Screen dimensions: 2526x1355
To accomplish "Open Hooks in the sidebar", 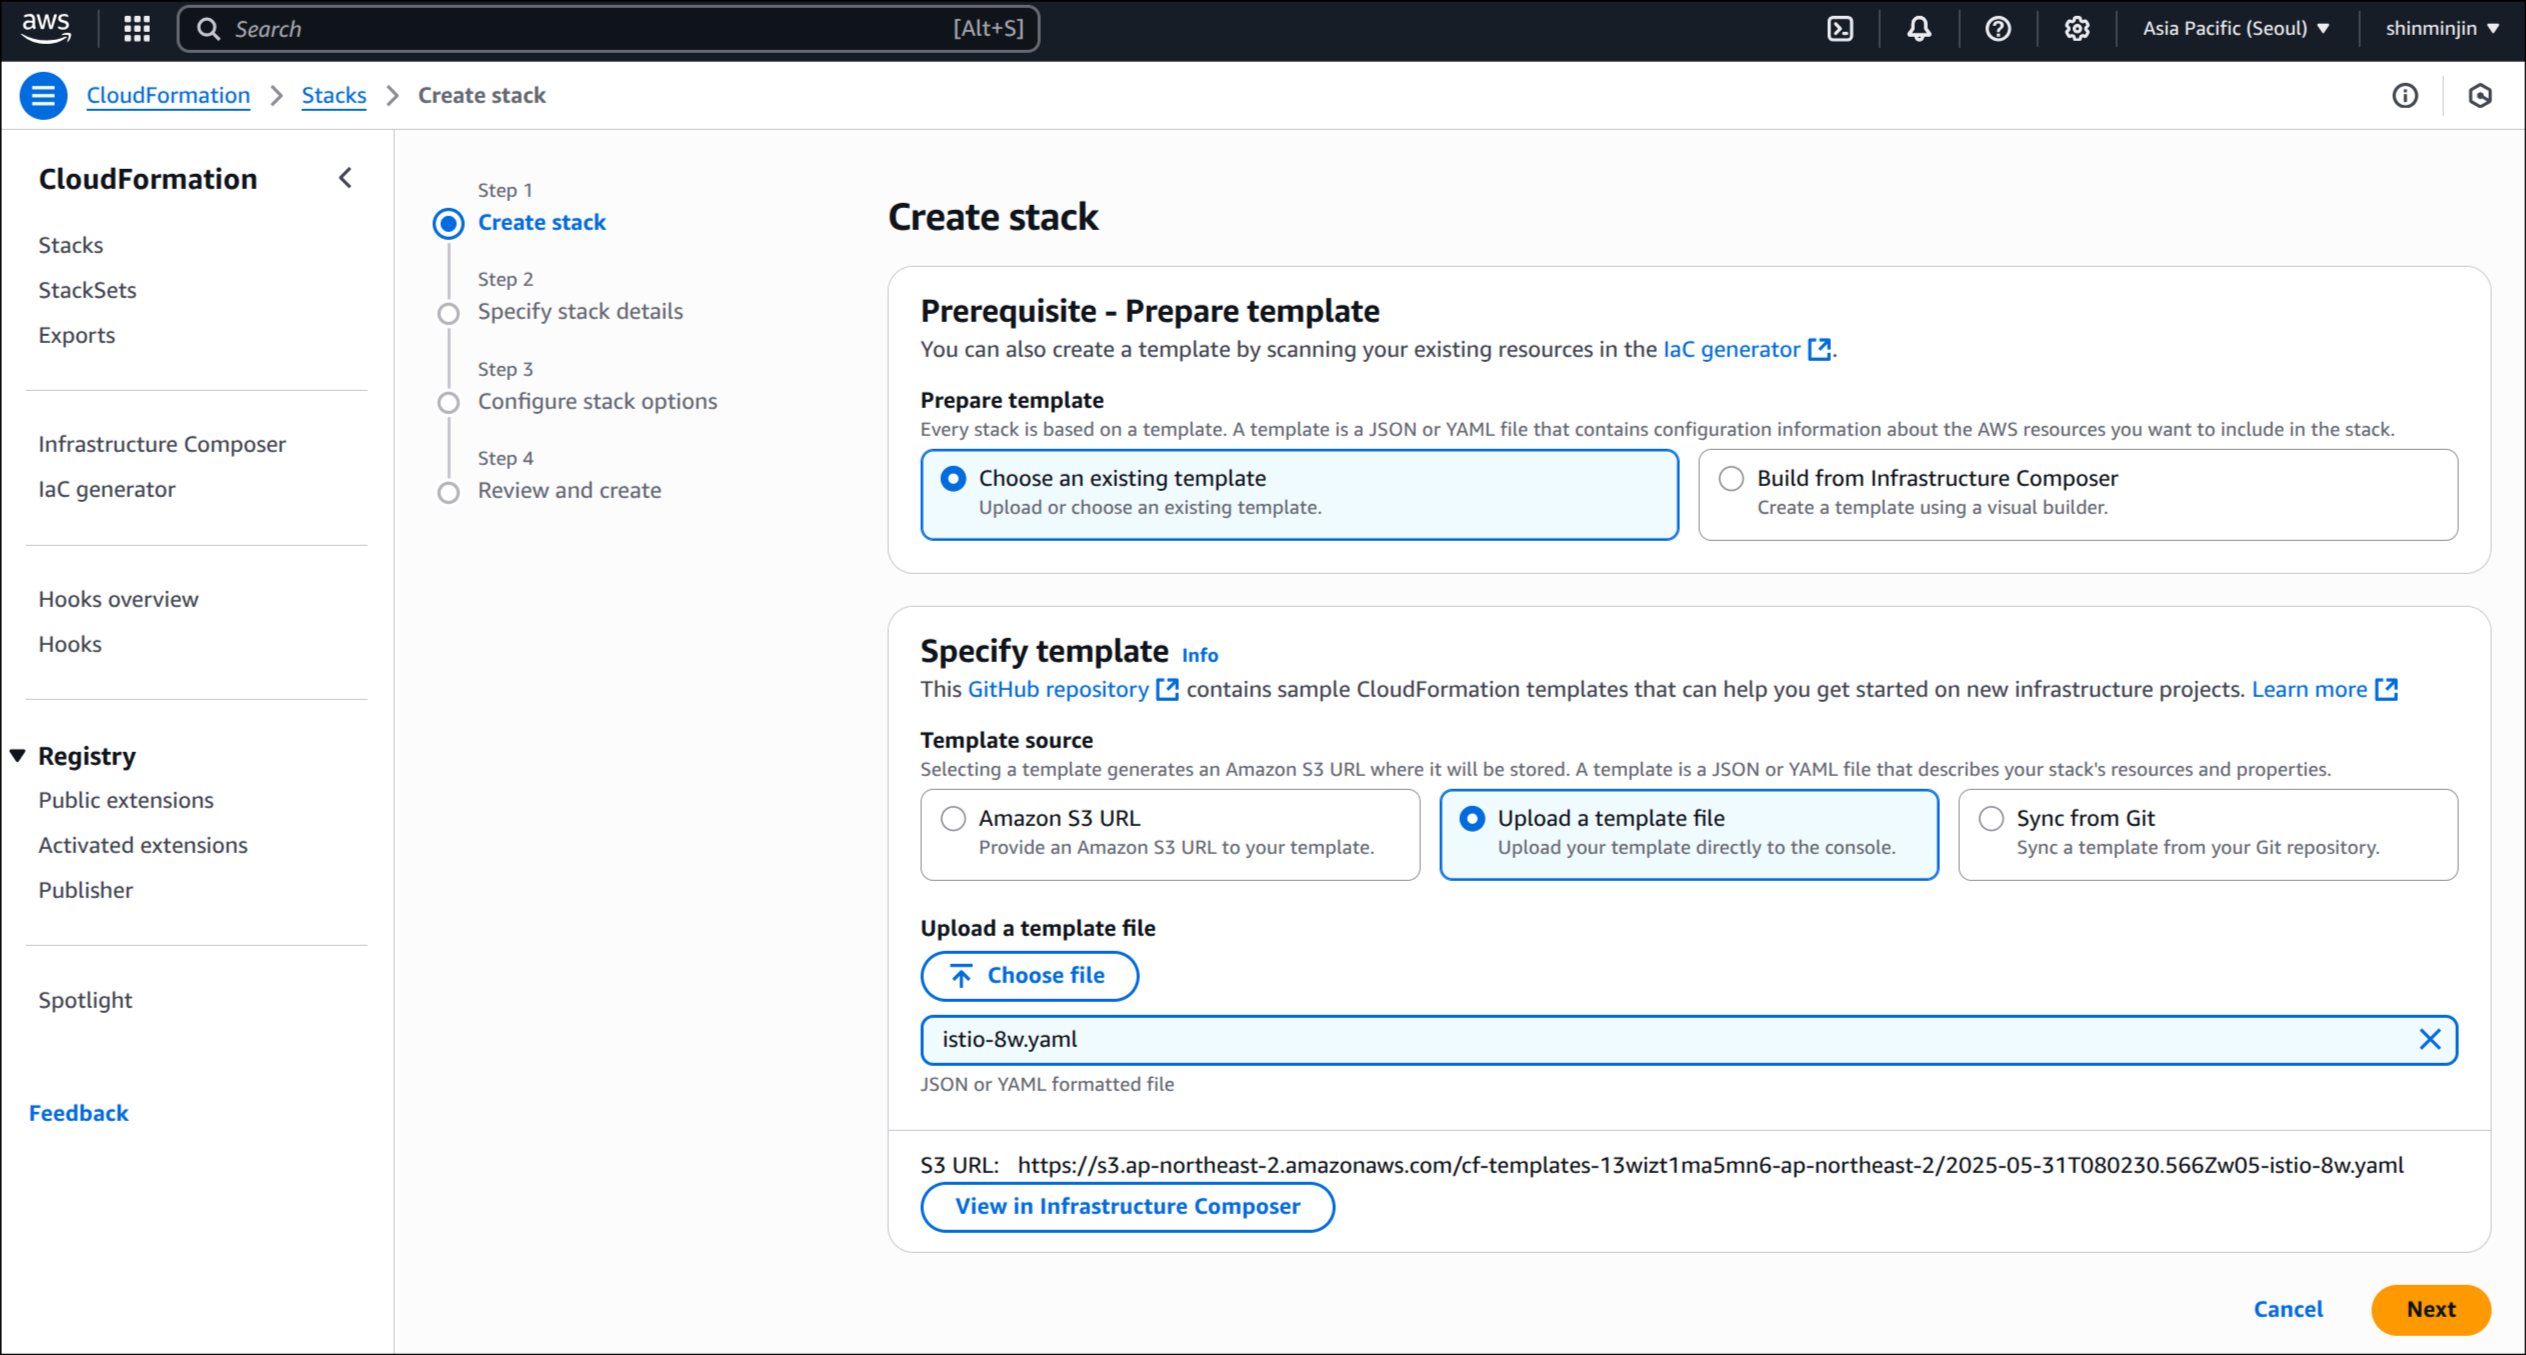I will (x=70, y=644).
